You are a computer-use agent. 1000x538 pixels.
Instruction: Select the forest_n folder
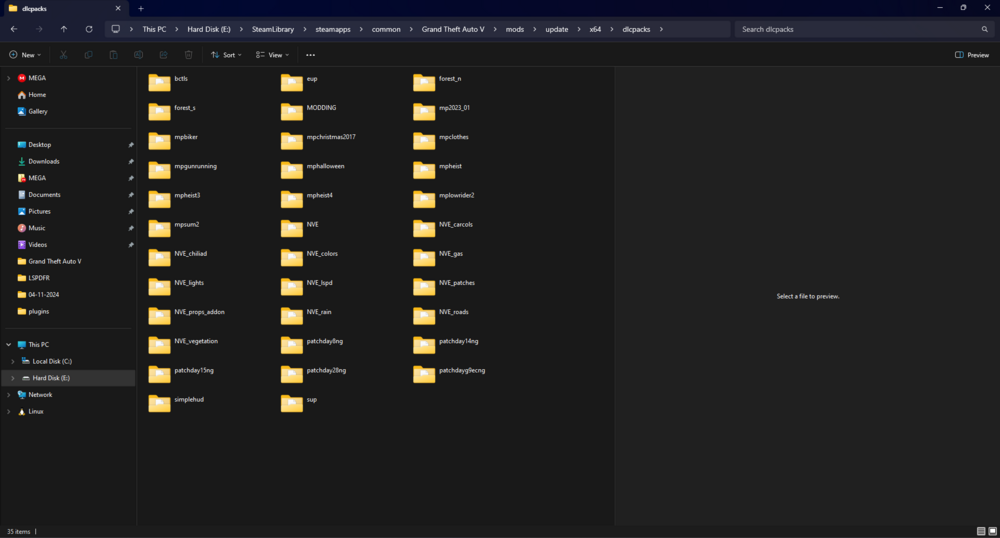tap(438, 82)
